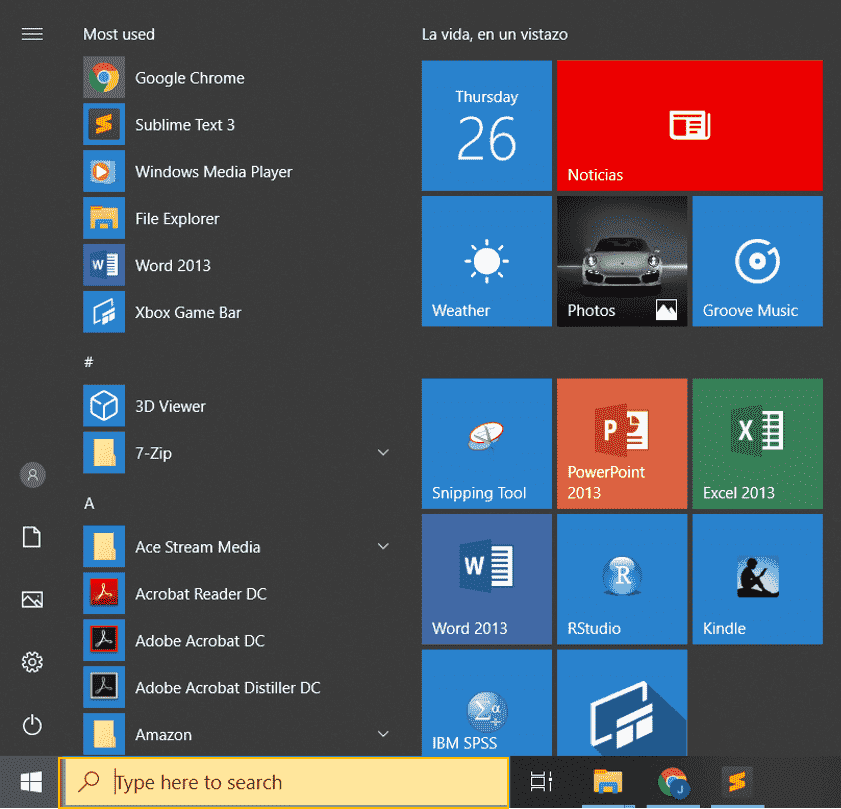
Task: Open the Photos tile with the car image
Action: tap(622, 261)
